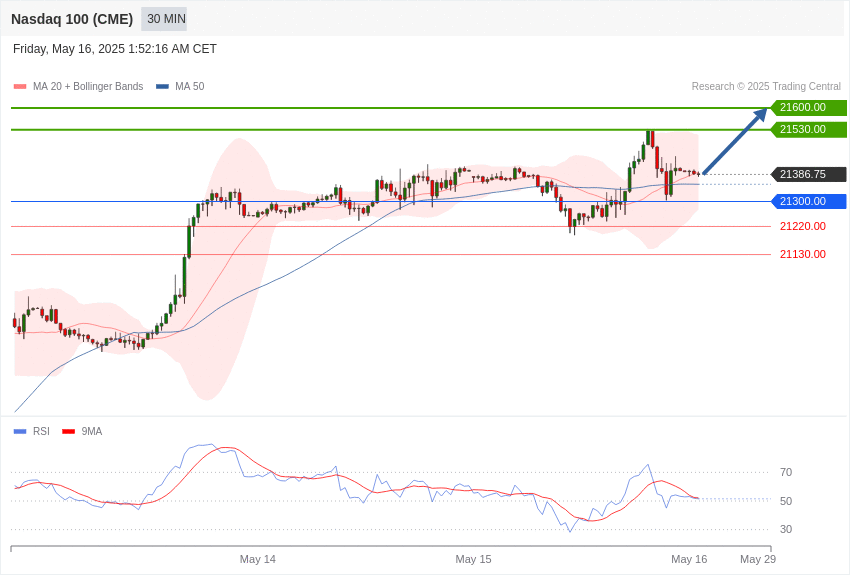Image resolution: width=850 pixels, height=576 pixels.
Task: Click the 21130.00 red support value
Action: tap(803, 254)
